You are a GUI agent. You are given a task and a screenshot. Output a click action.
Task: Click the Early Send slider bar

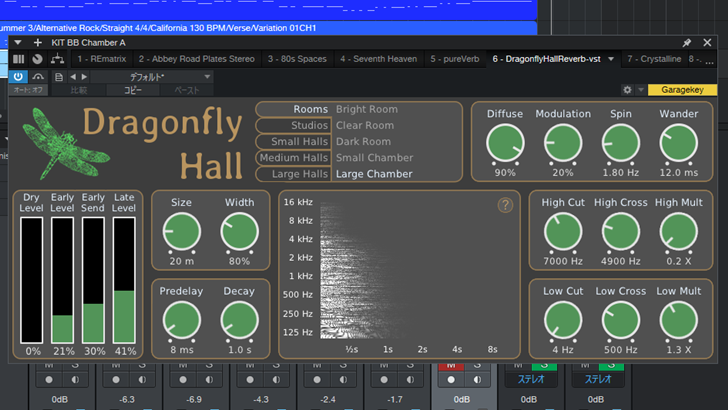(x=93, y=280)
